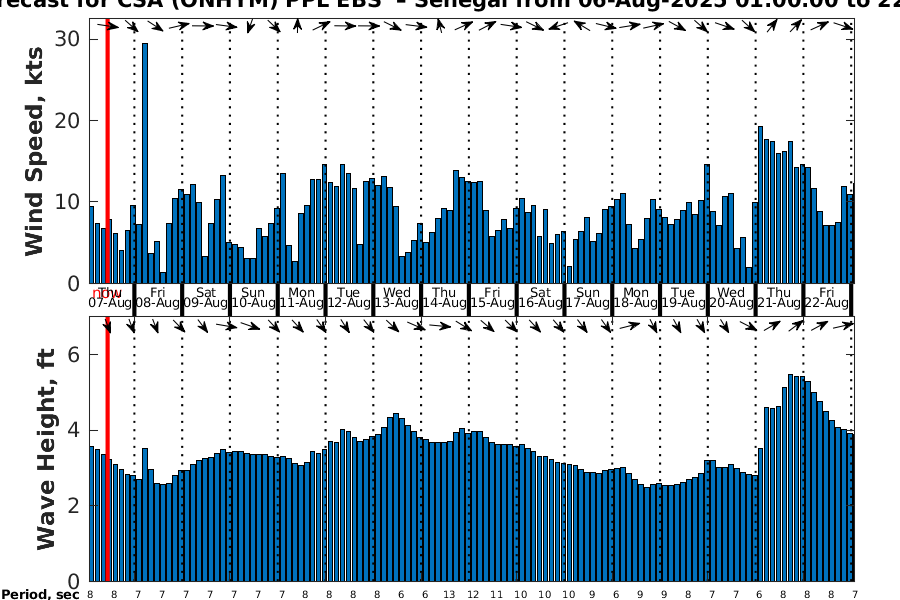This screenshot has height=600, width=900.
Task: Select the Sun 10-Aug date label
Action: pyautogui.click(x=253, y=298)
